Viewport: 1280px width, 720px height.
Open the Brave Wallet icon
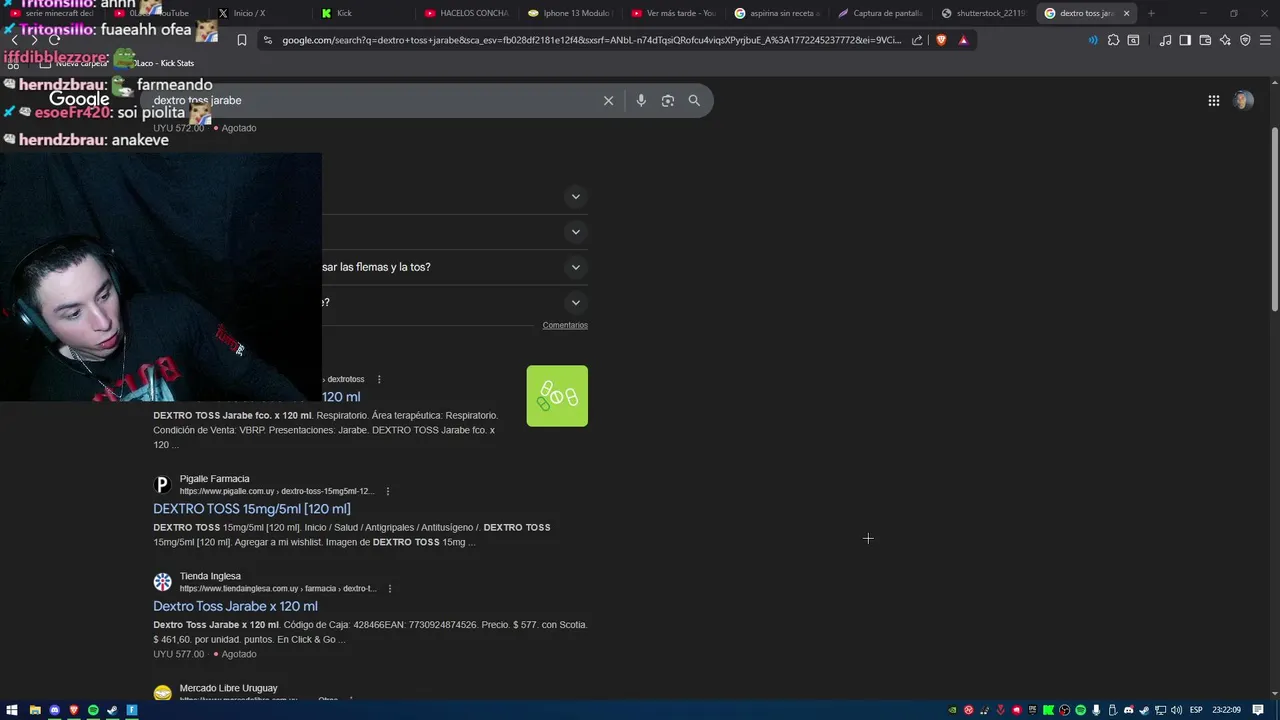pos(1205,40)
